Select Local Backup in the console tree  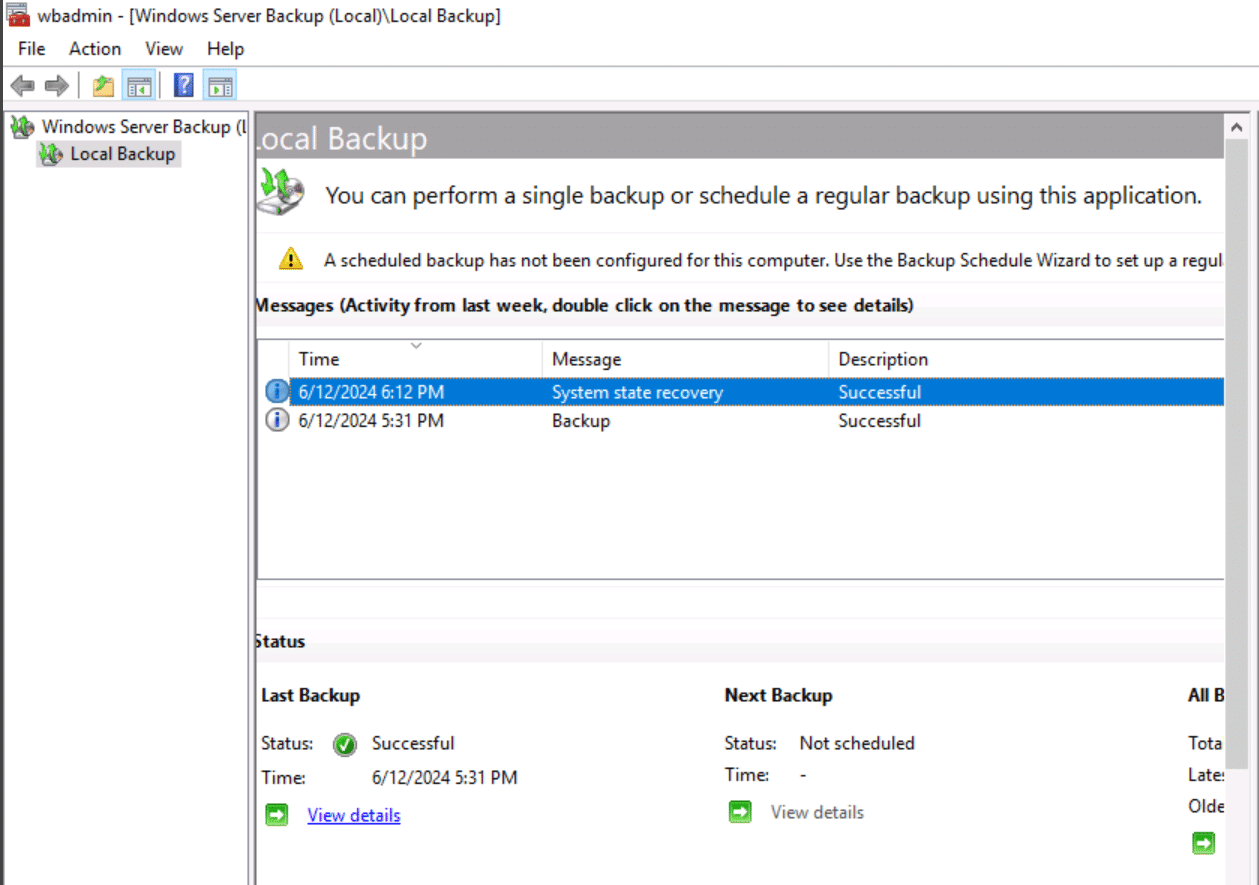pos(122,154)
